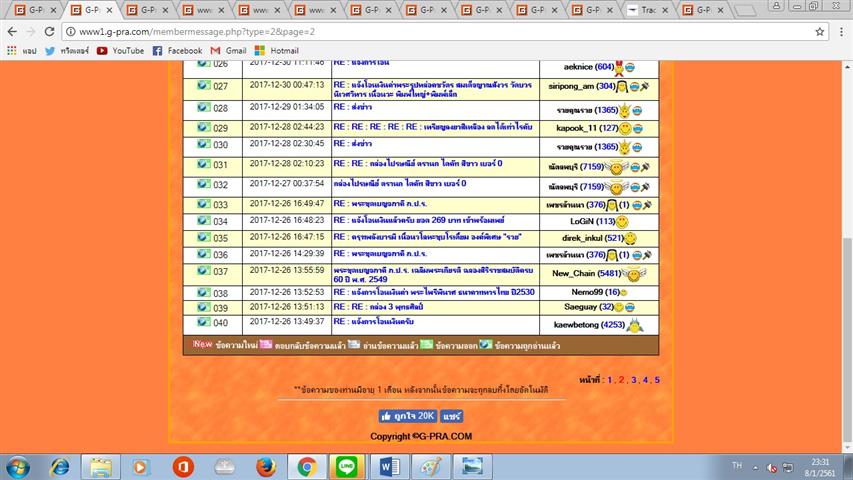Image resolution: width=853 pixels, height=480 pixels.
Task: Click the Facebook Like button (20K)
Action: (407, 416)
